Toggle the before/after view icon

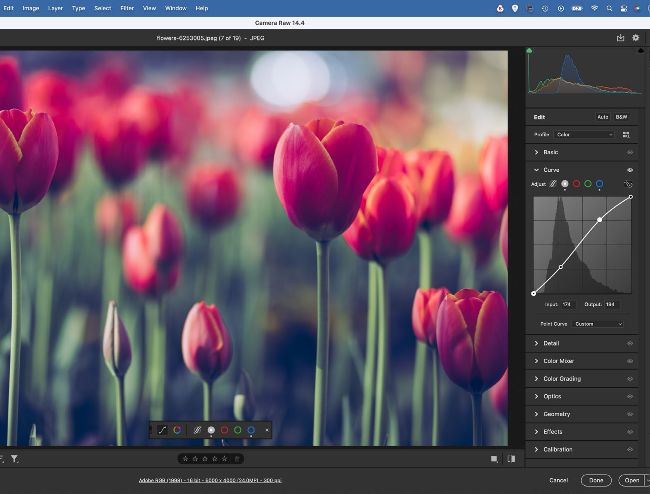(x=512, y=459)
